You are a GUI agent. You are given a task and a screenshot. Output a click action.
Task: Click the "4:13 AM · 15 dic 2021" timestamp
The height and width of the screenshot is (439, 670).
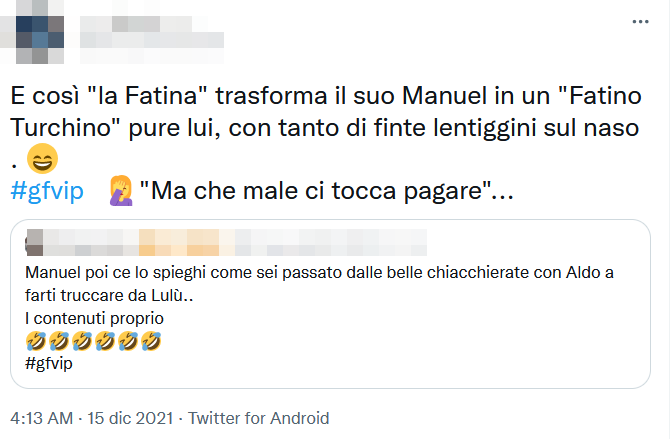tap(91, 417)
